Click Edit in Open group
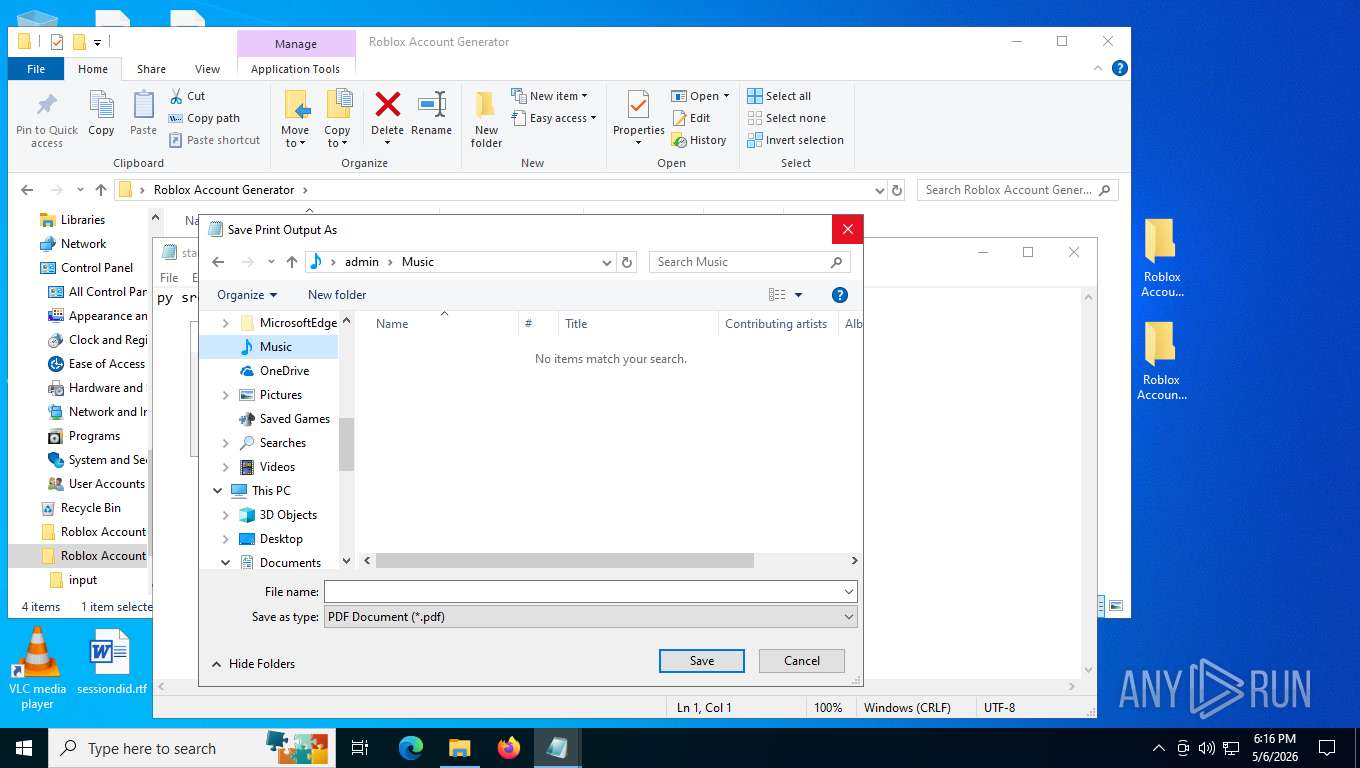The height and width of the screenshot is (768, 1360). coord(690,118)
